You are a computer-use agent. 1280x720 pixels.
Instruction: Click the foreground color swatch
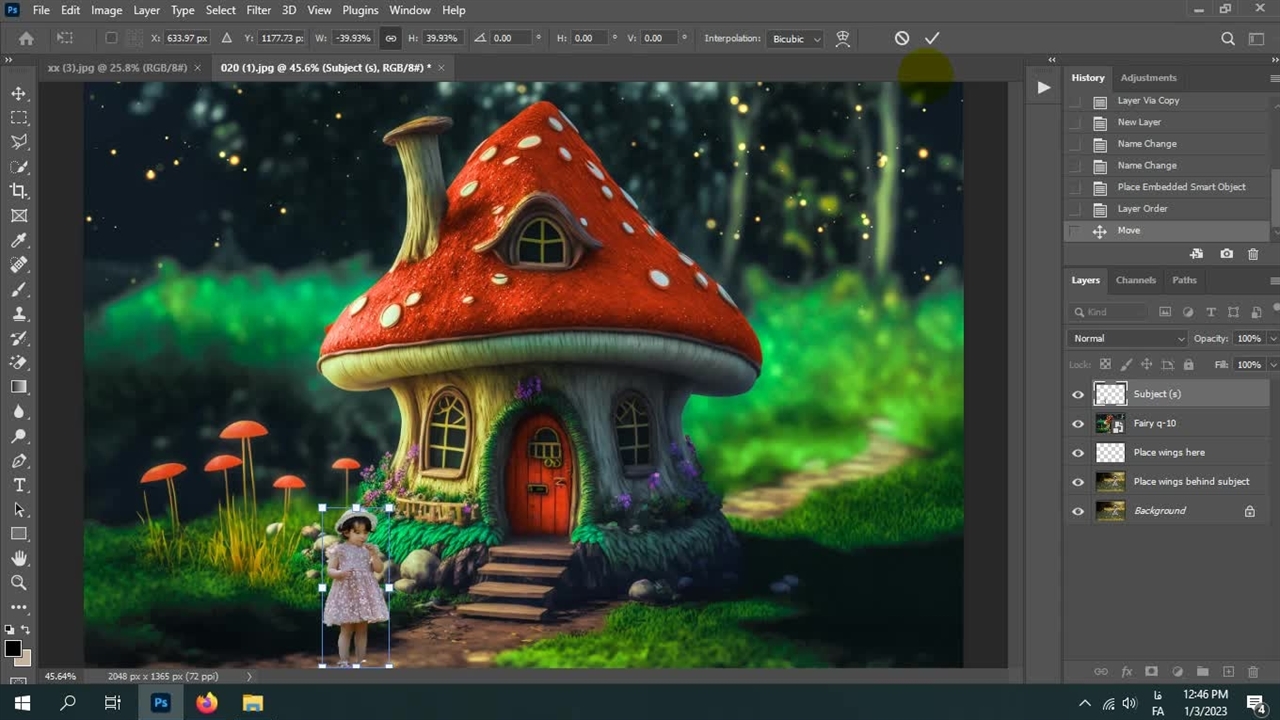pyautogui.click(x=13, y=649)
